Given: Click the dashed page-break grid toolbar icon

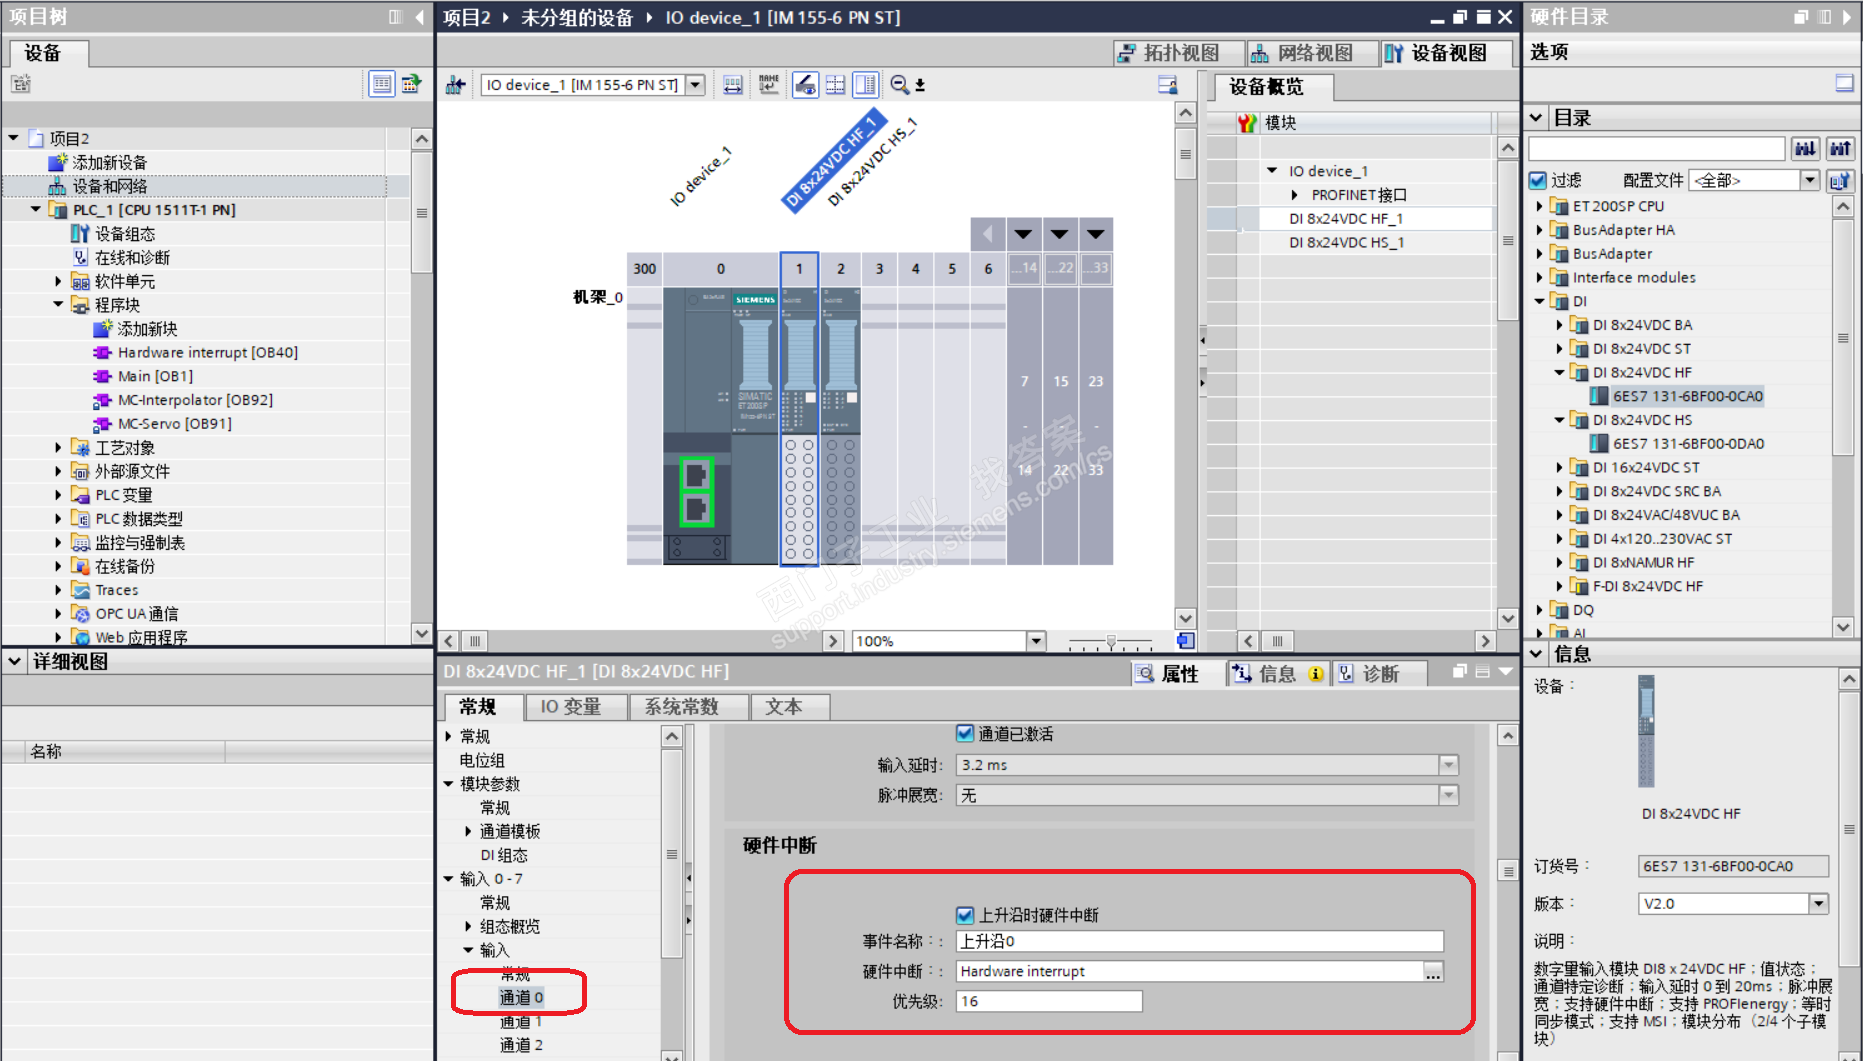Looking at the screenshot, I should click(835, 85).
